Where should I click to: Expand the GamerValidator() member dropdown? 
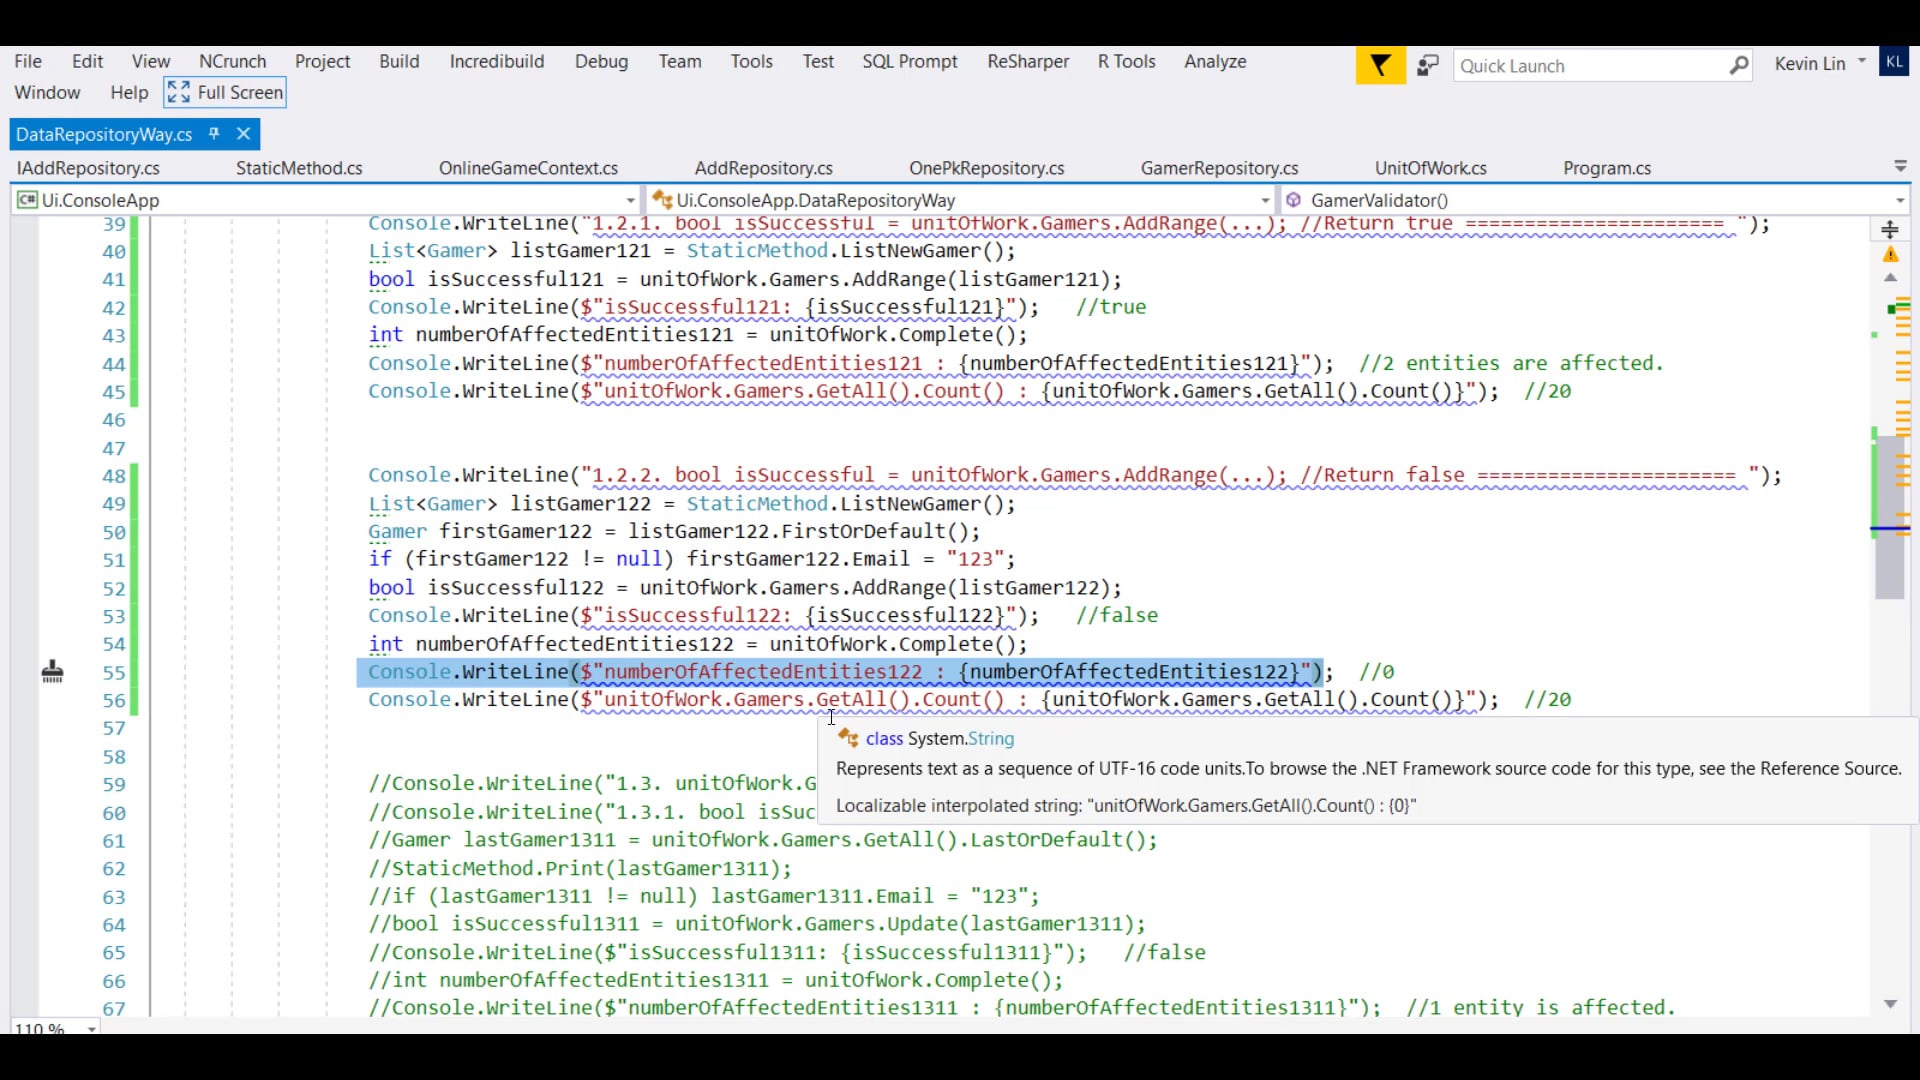[x=1899, y=200]
